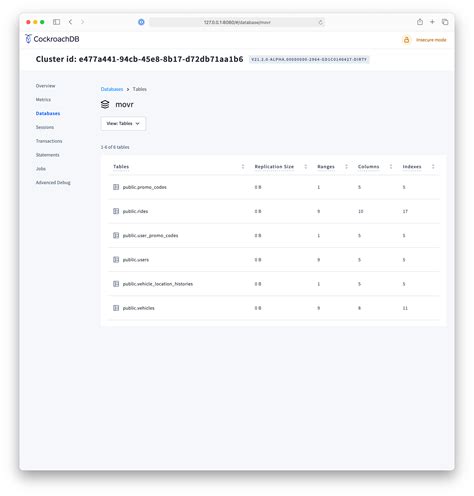The width and height of the screenshot is (474, 496).
Task: Click the Columns column header
Action: tap(369, 166)
